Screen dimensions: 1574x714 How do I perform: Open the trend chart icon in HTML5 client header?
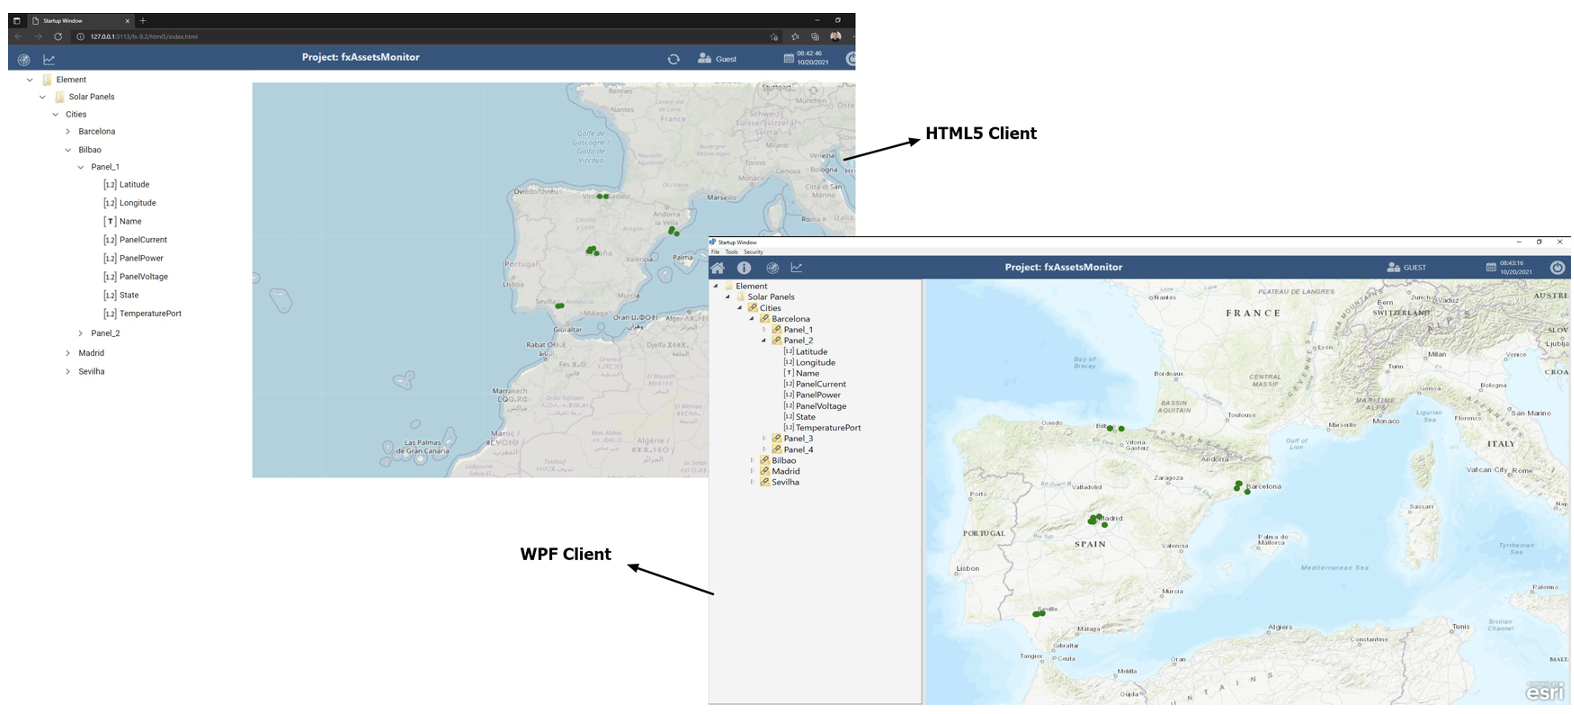(x=49, y=60)
